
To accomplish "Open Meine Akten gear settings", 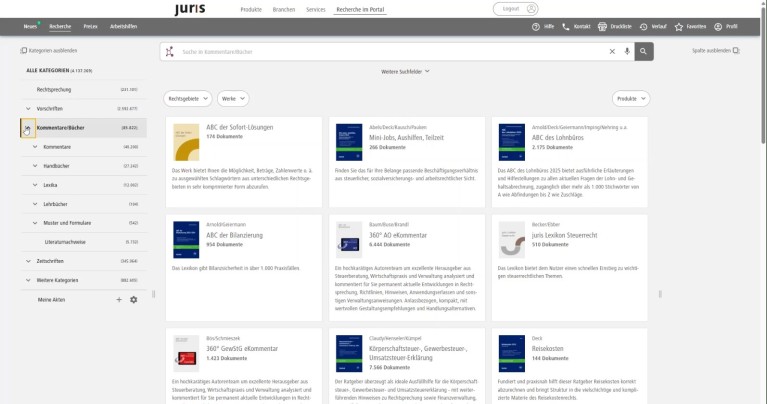I will click(133, 299).
